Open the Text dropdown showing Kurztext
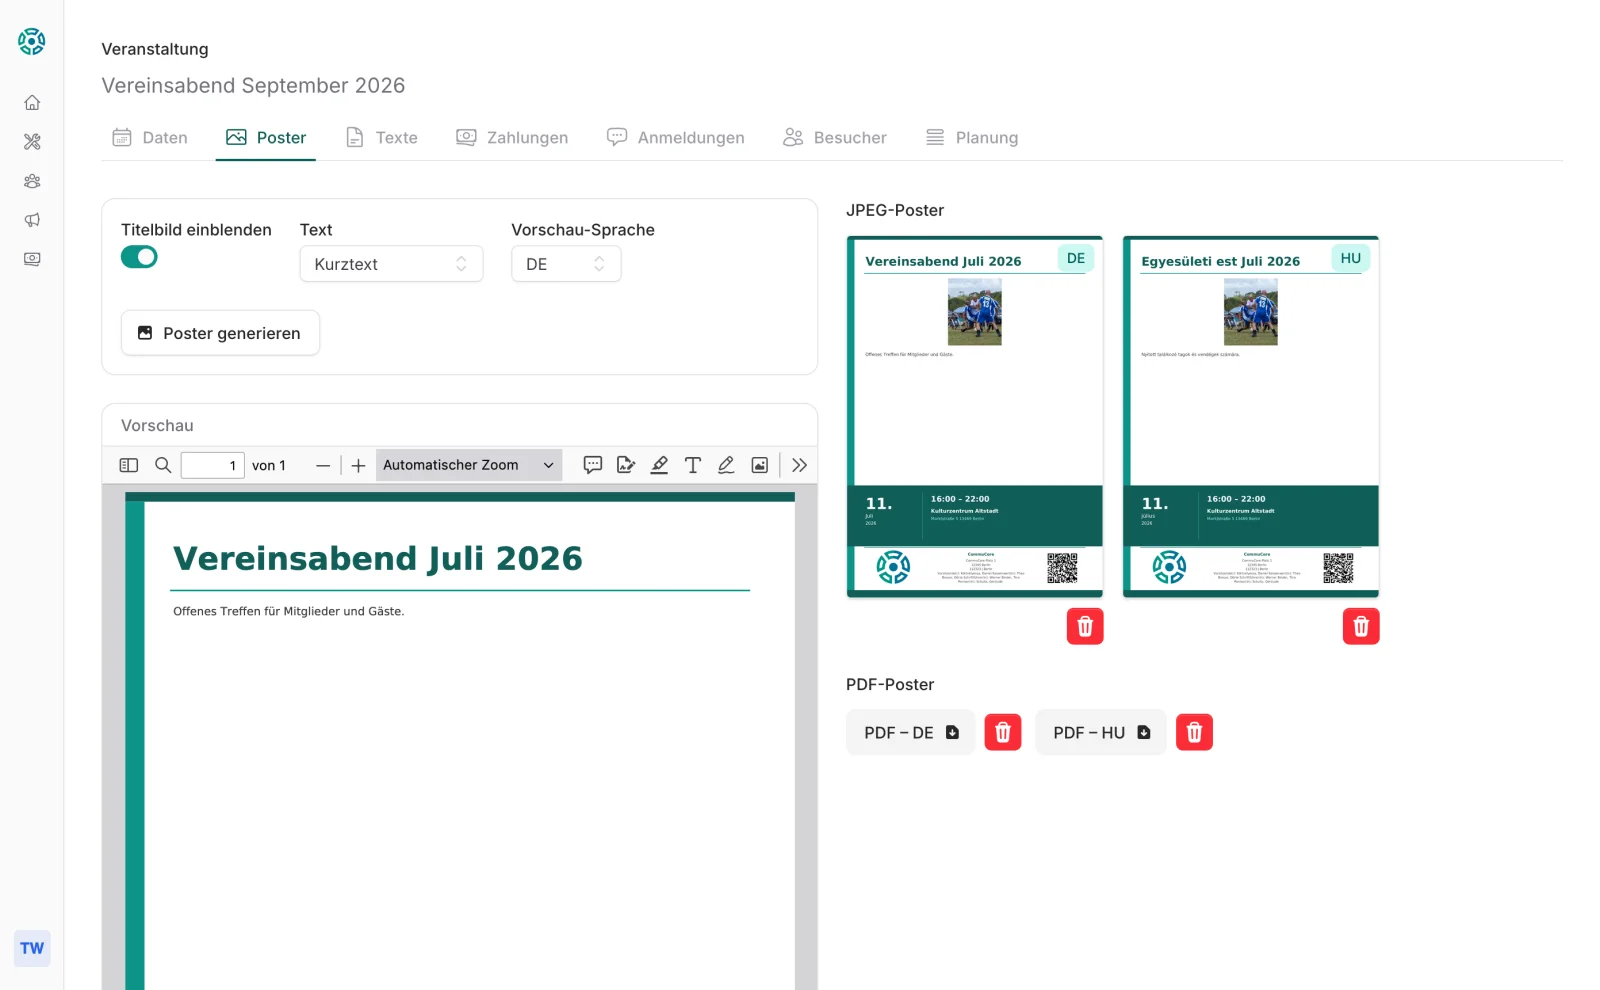This screenshot has height=990, width=1600. [391, 264]
